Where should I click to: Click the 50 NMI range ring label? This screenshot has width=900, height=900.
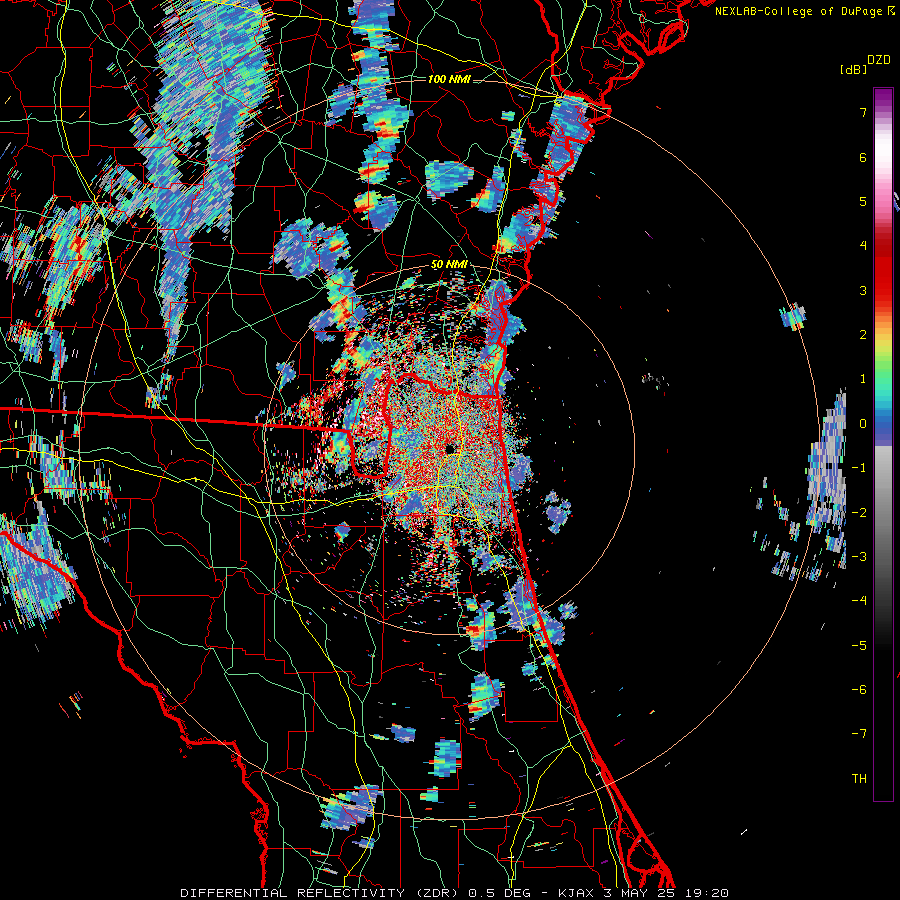[449, 265]
